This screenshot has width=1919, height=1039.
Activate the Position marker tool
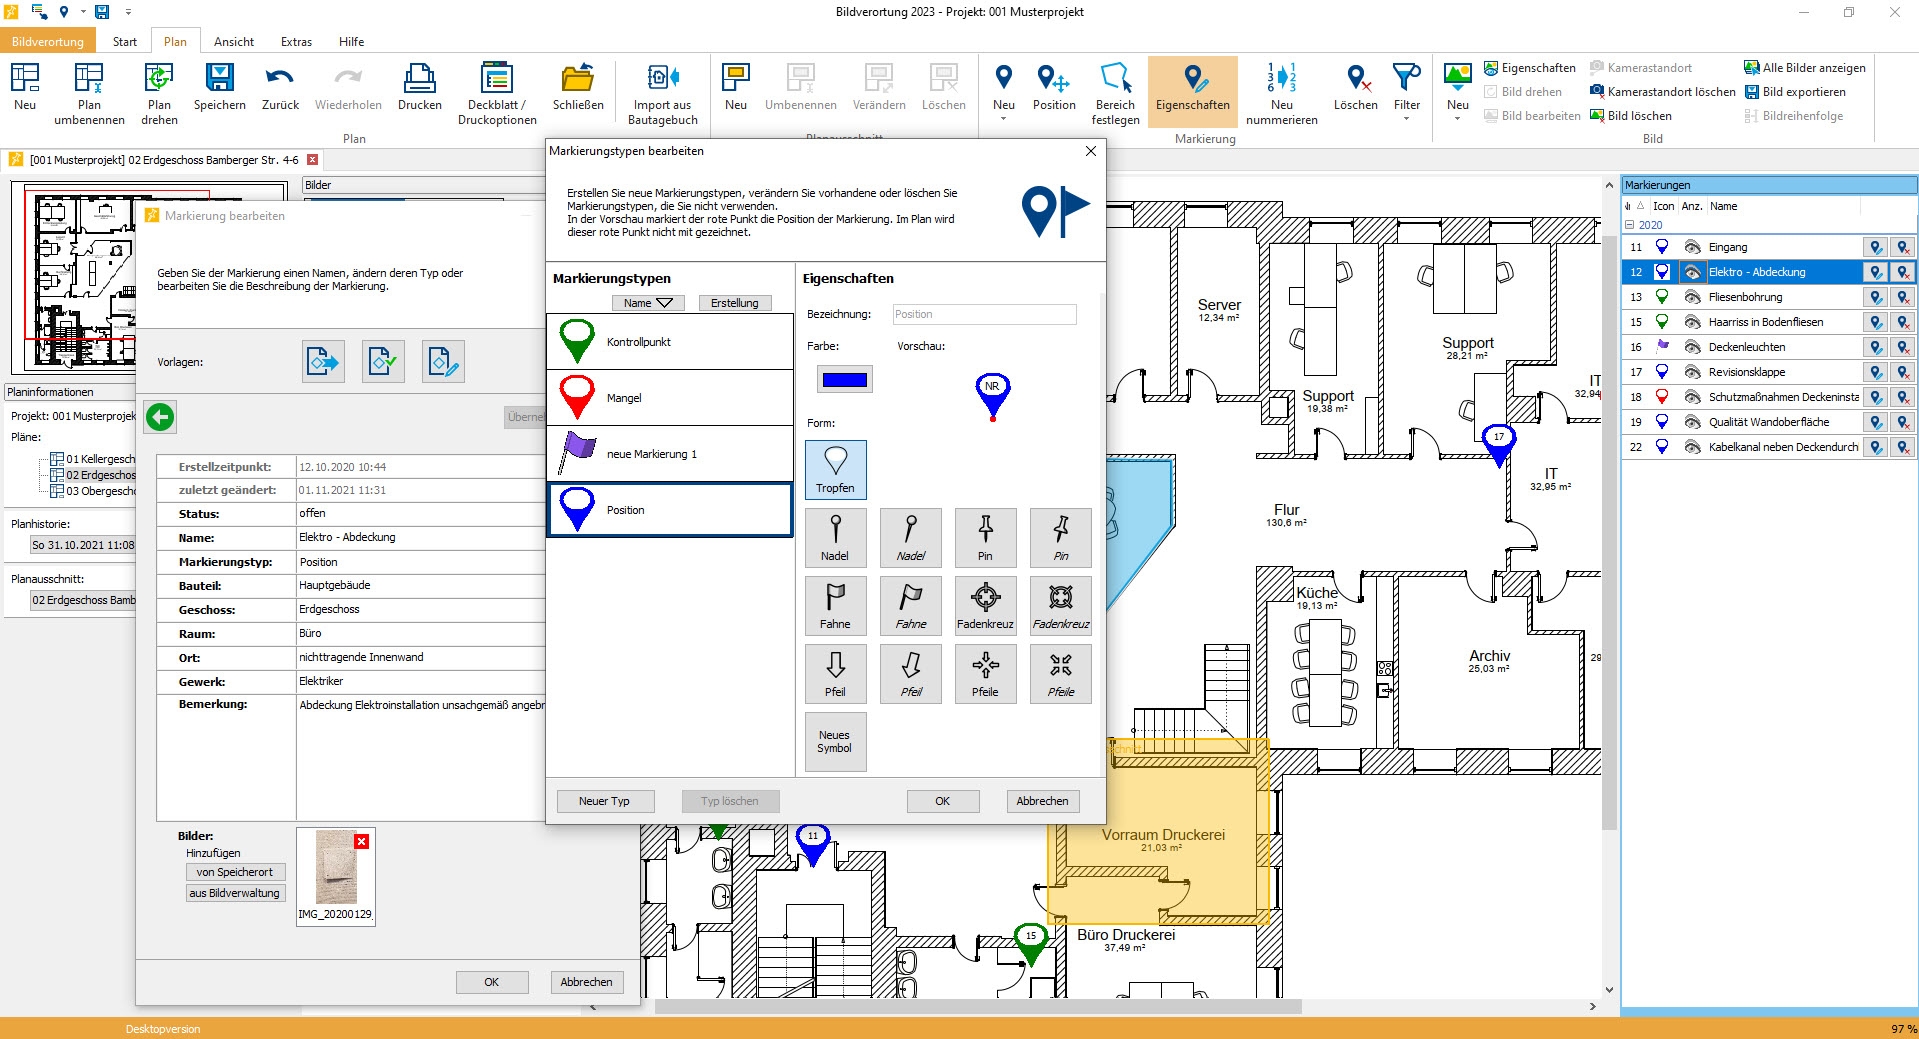click(x=1054, y=88)
